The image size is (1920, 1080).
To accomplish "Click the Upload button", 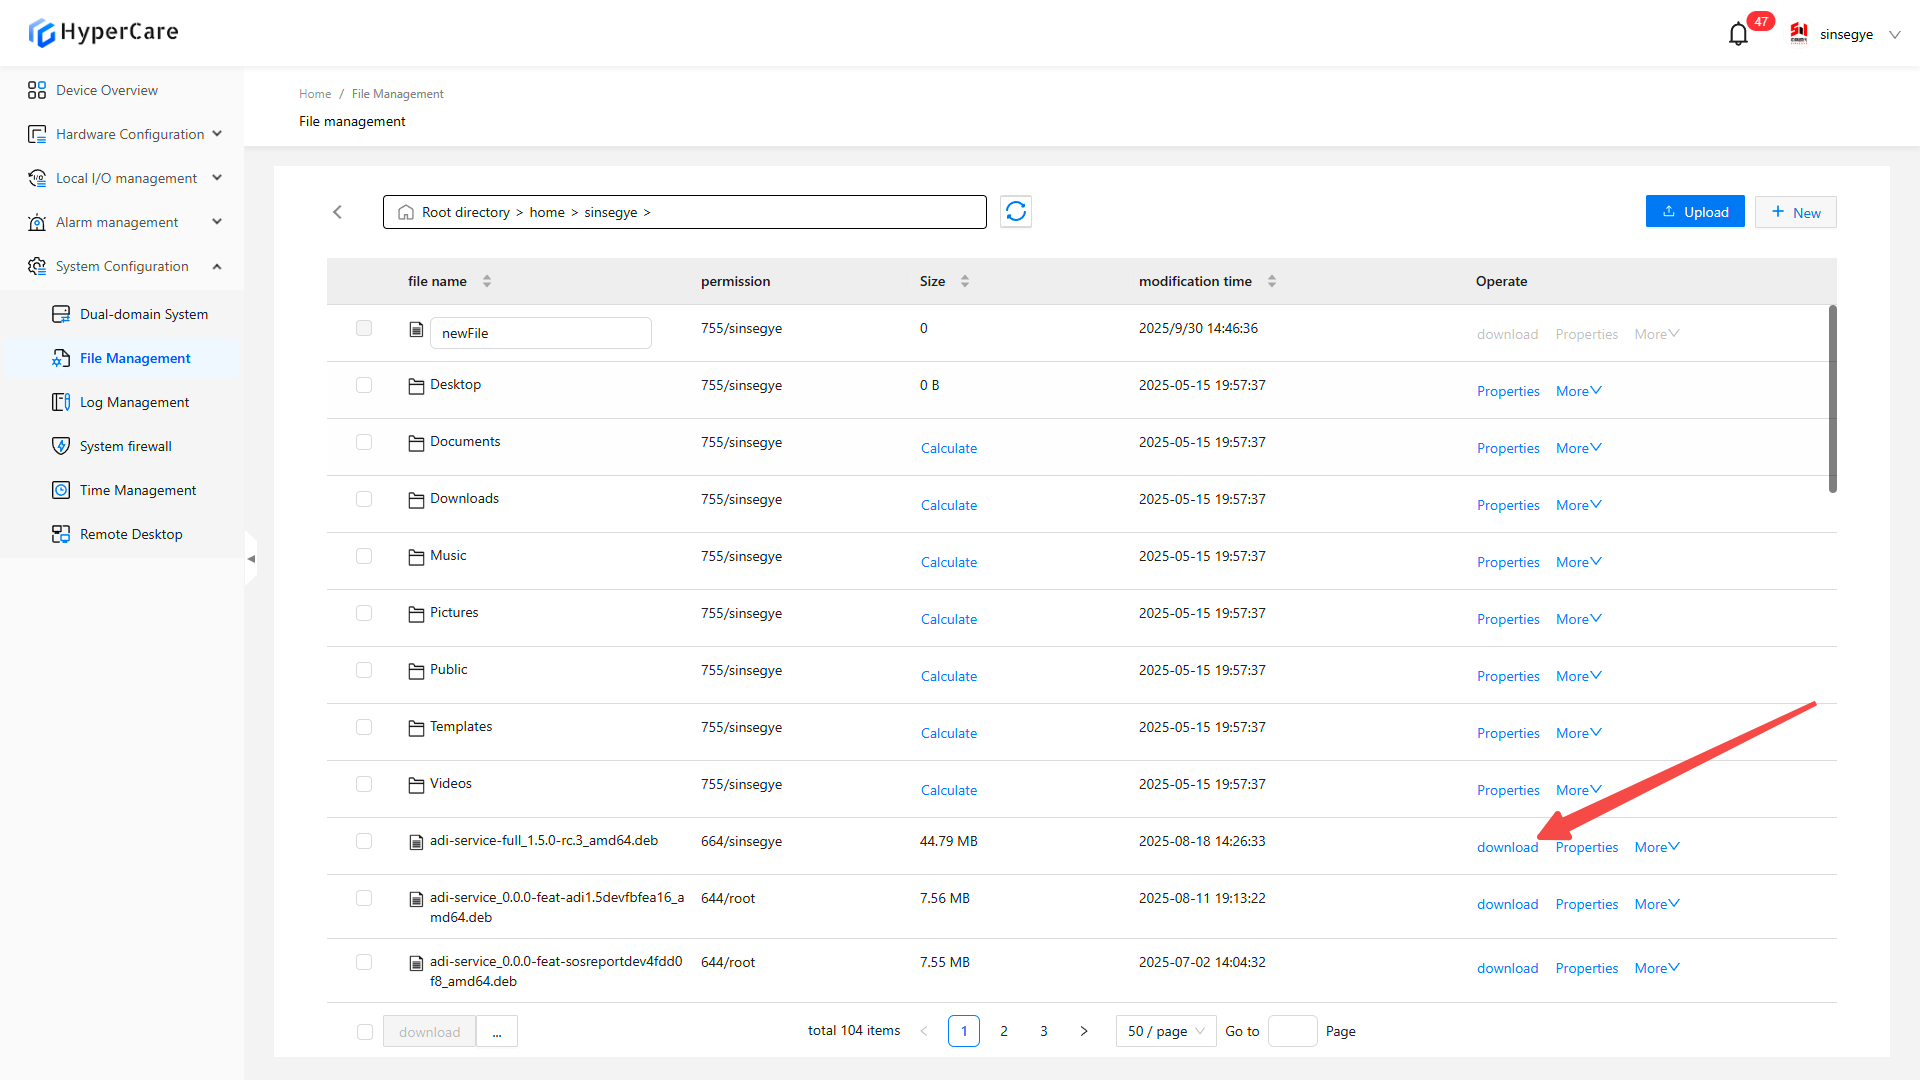I will (1695, 212).
